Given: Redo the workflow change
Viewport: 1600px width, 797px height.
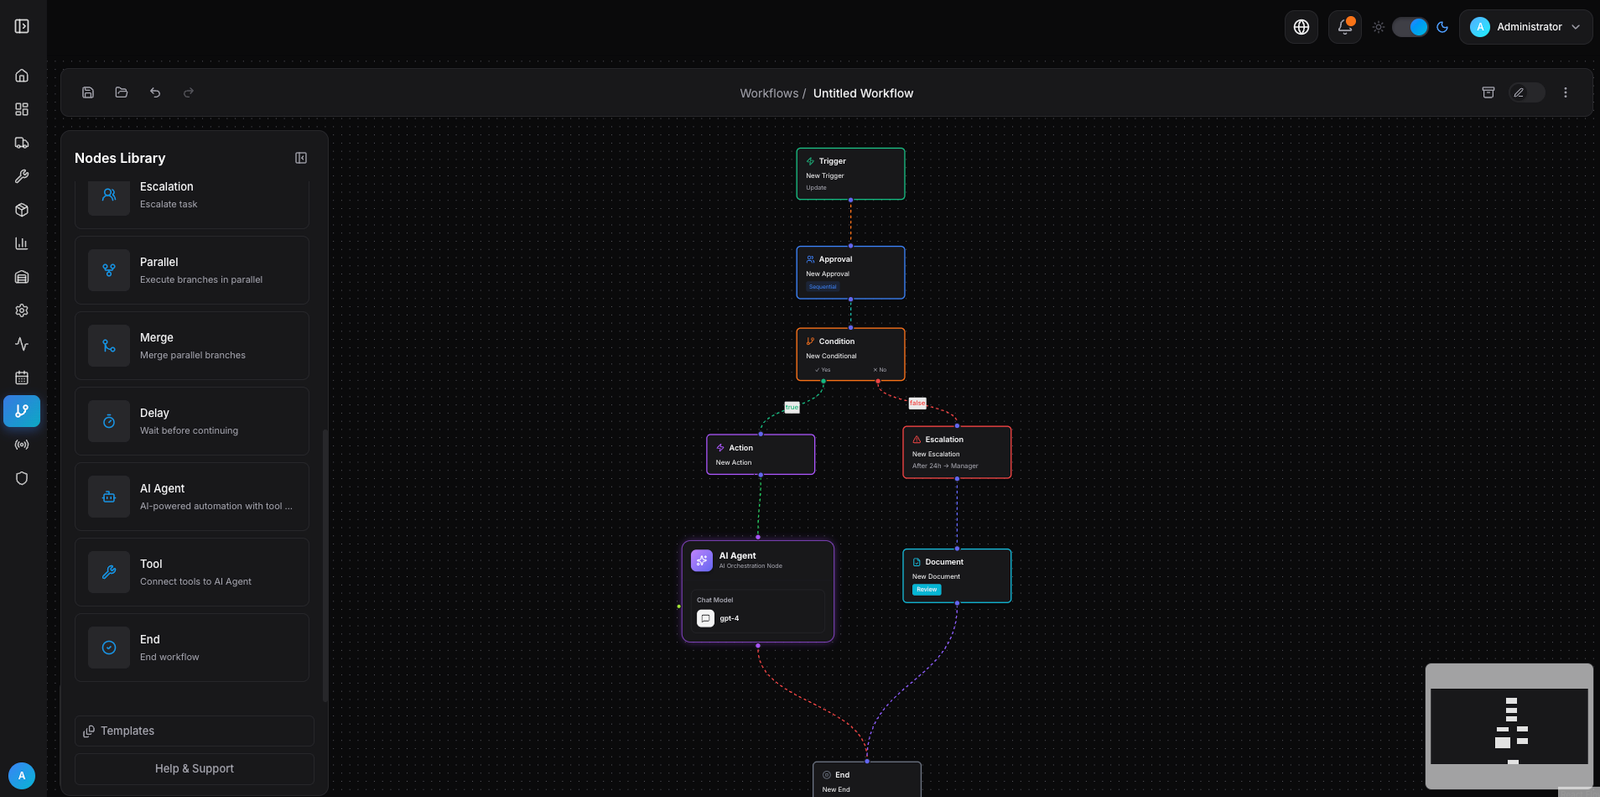Looking at the screenshot, I should (188, 93).
